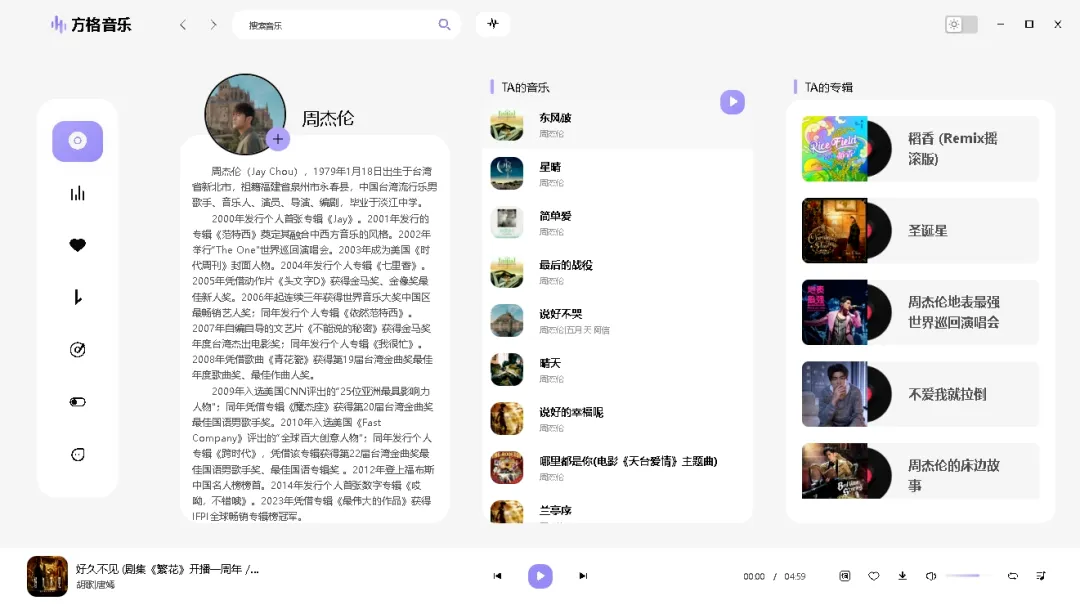Skip to next track
This screenshot has width=1080, height=605.
(583, 576)
